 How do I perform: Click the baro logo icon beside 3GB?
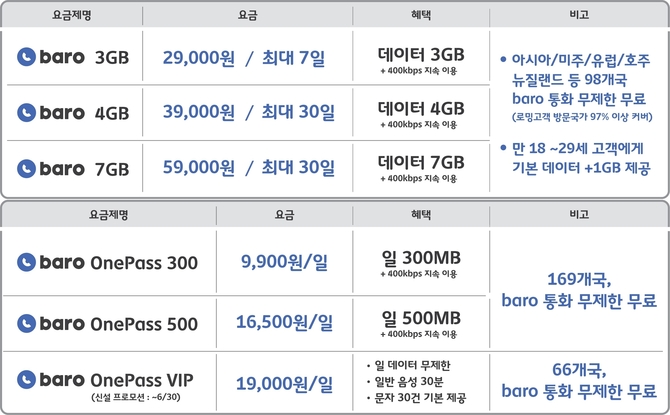(x=28, y=57)
